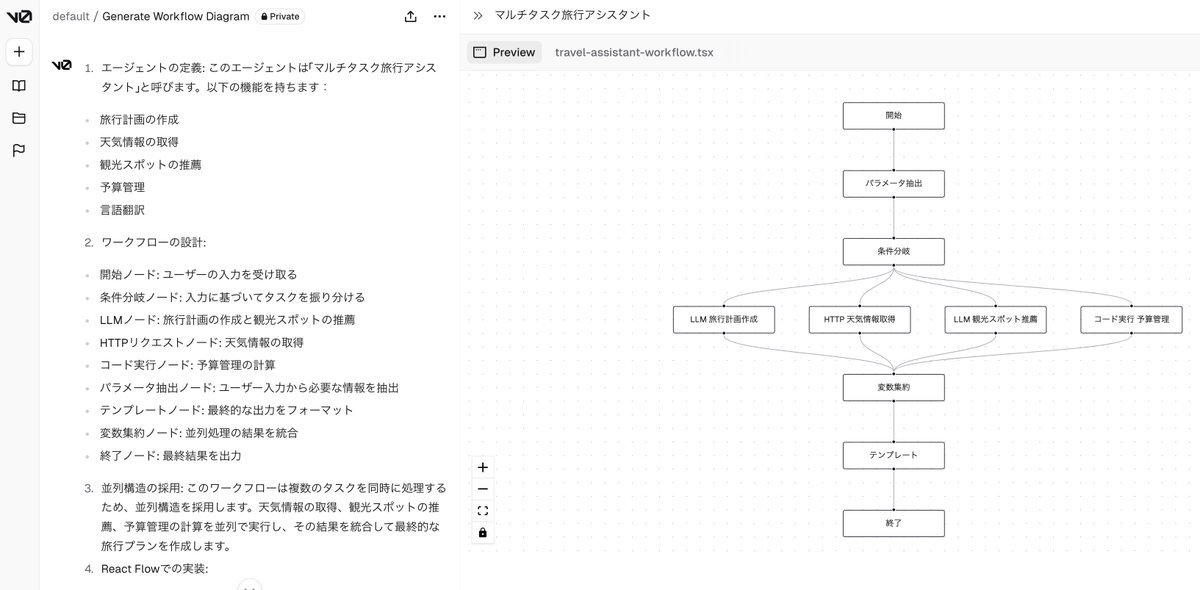Open the travel-assistant-workflow.tsx tab

pyautogui.click(x=634, y=52)
